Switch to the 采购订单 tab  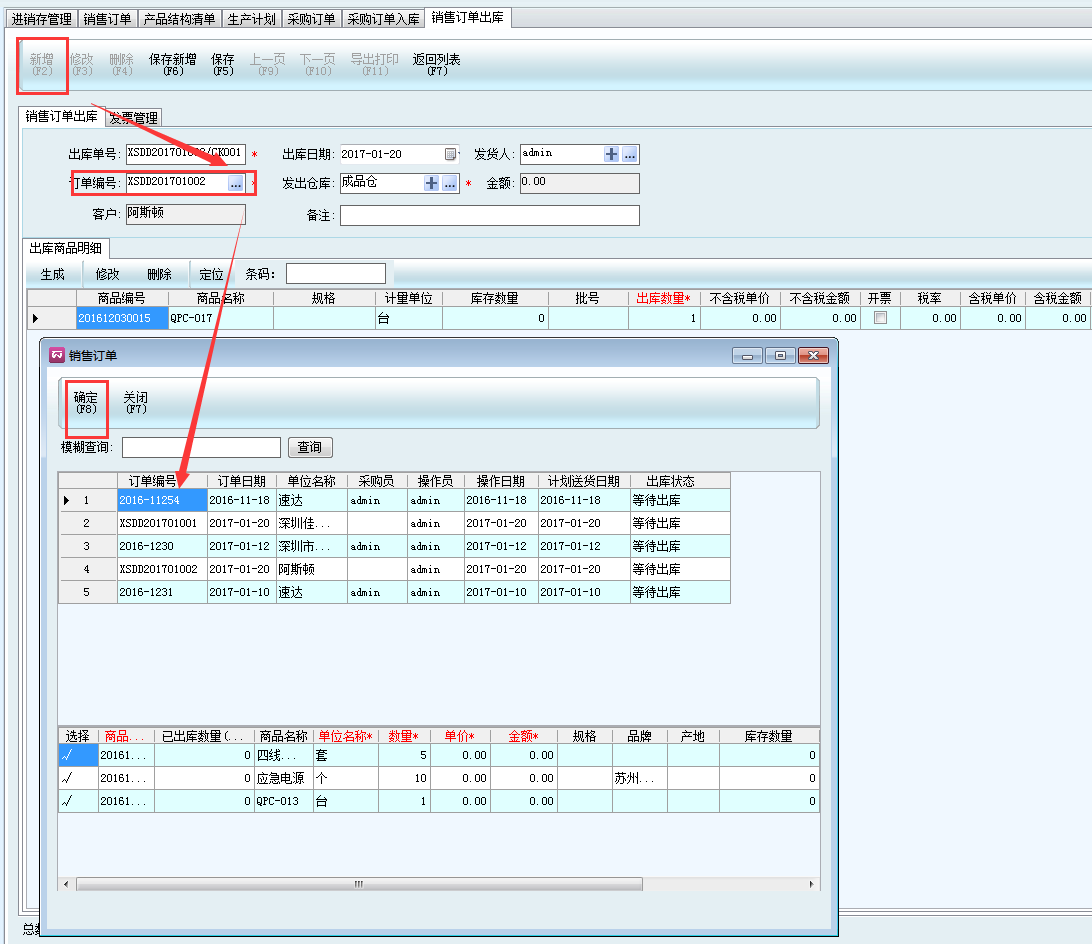(311, 19)
